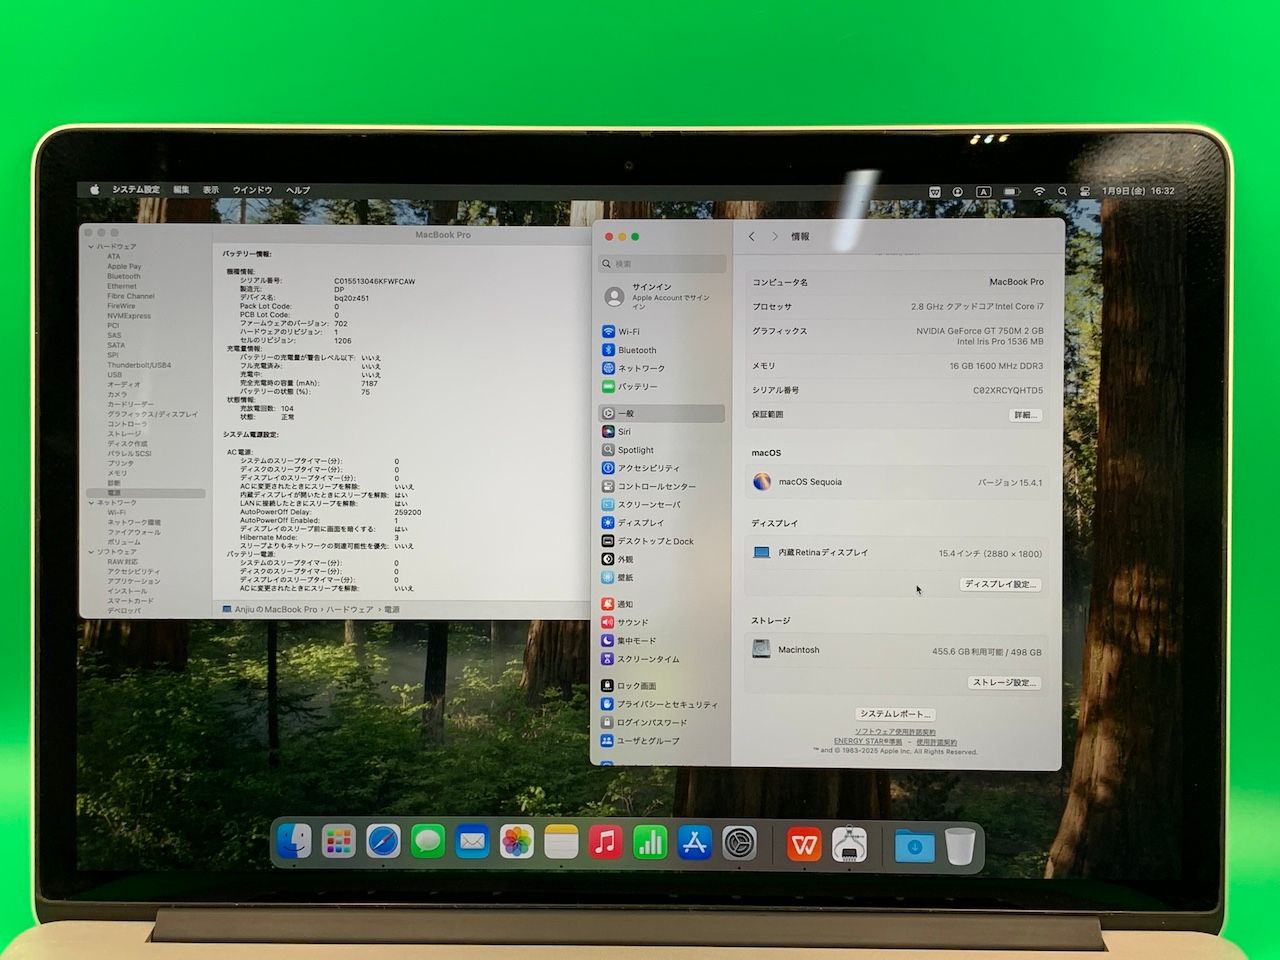
Task: Open the 編集 menu in menu bar
Action: coord(181,190)
